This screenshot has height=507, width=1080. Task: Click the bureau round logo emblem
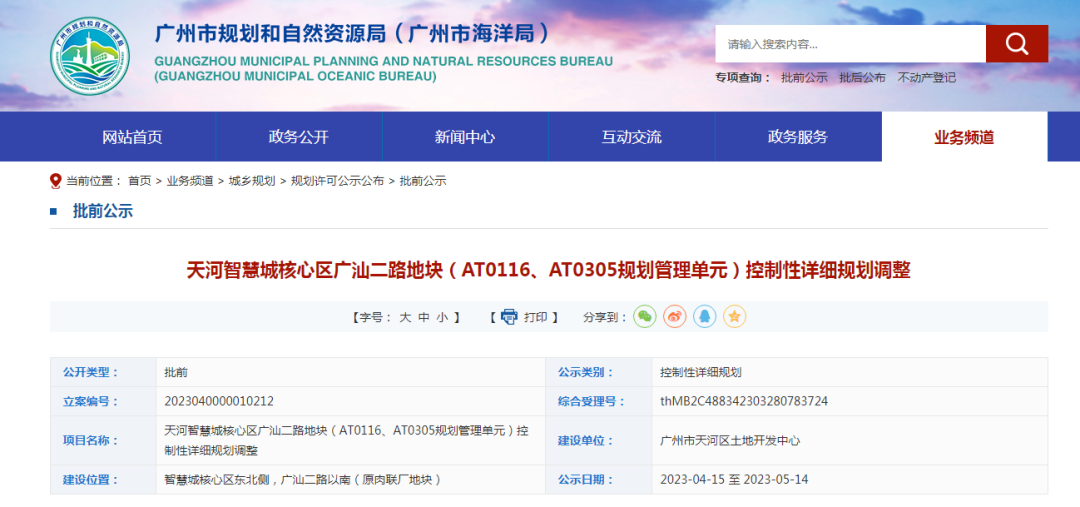point(90,56)
